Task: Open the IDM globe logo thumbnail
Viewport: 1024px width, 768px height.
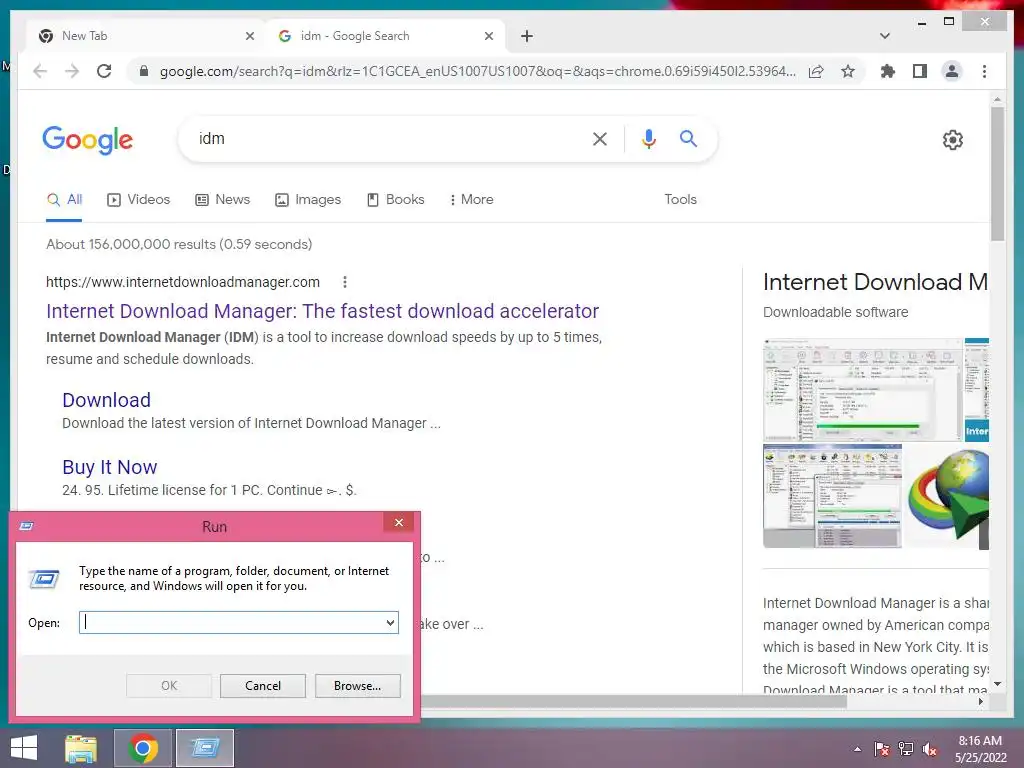Action: click(947, 496)
